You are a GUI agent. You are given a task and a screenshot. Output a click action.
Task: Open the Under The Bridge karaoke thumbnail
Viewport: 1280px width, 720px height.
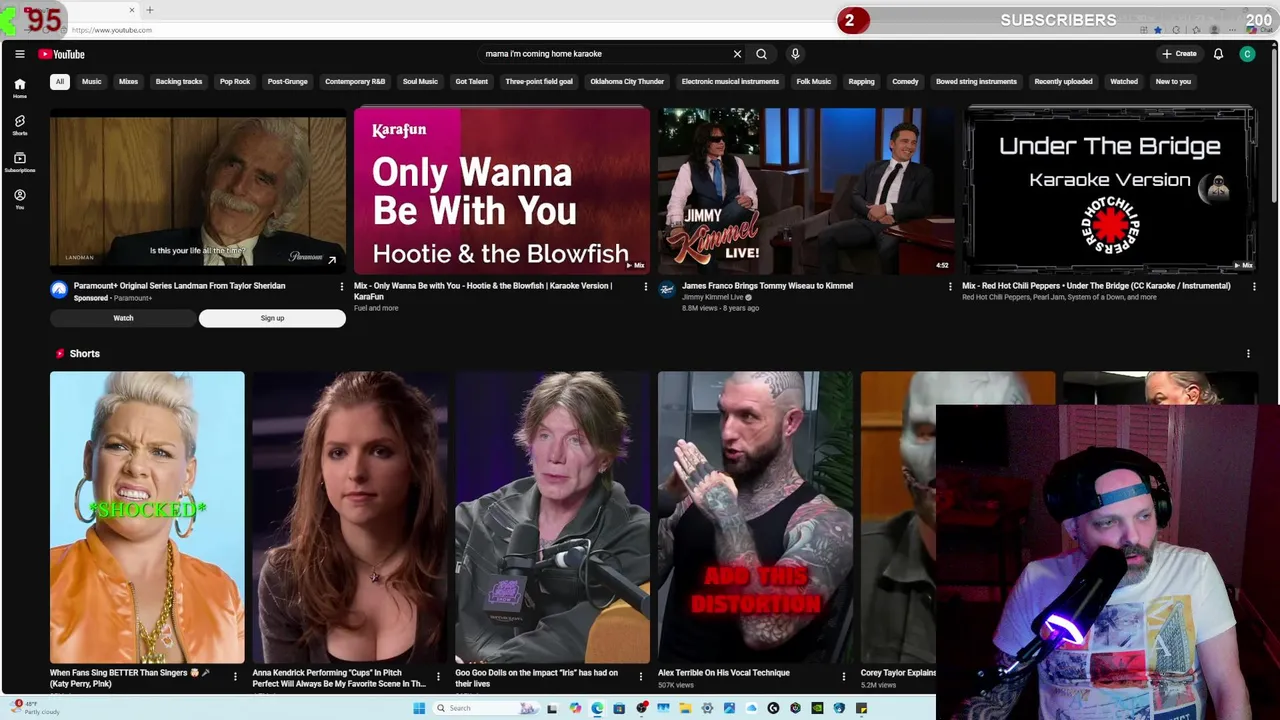tap(1110, 191)
